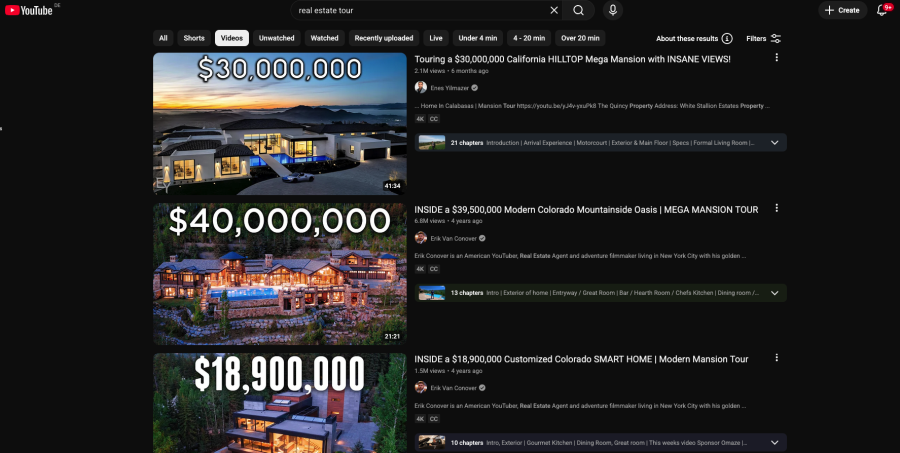Expand the 10 chapters dropdown chevron
The height and width of the screenshot is (453, 900).
pyautogui.click(x=774, y=443)
